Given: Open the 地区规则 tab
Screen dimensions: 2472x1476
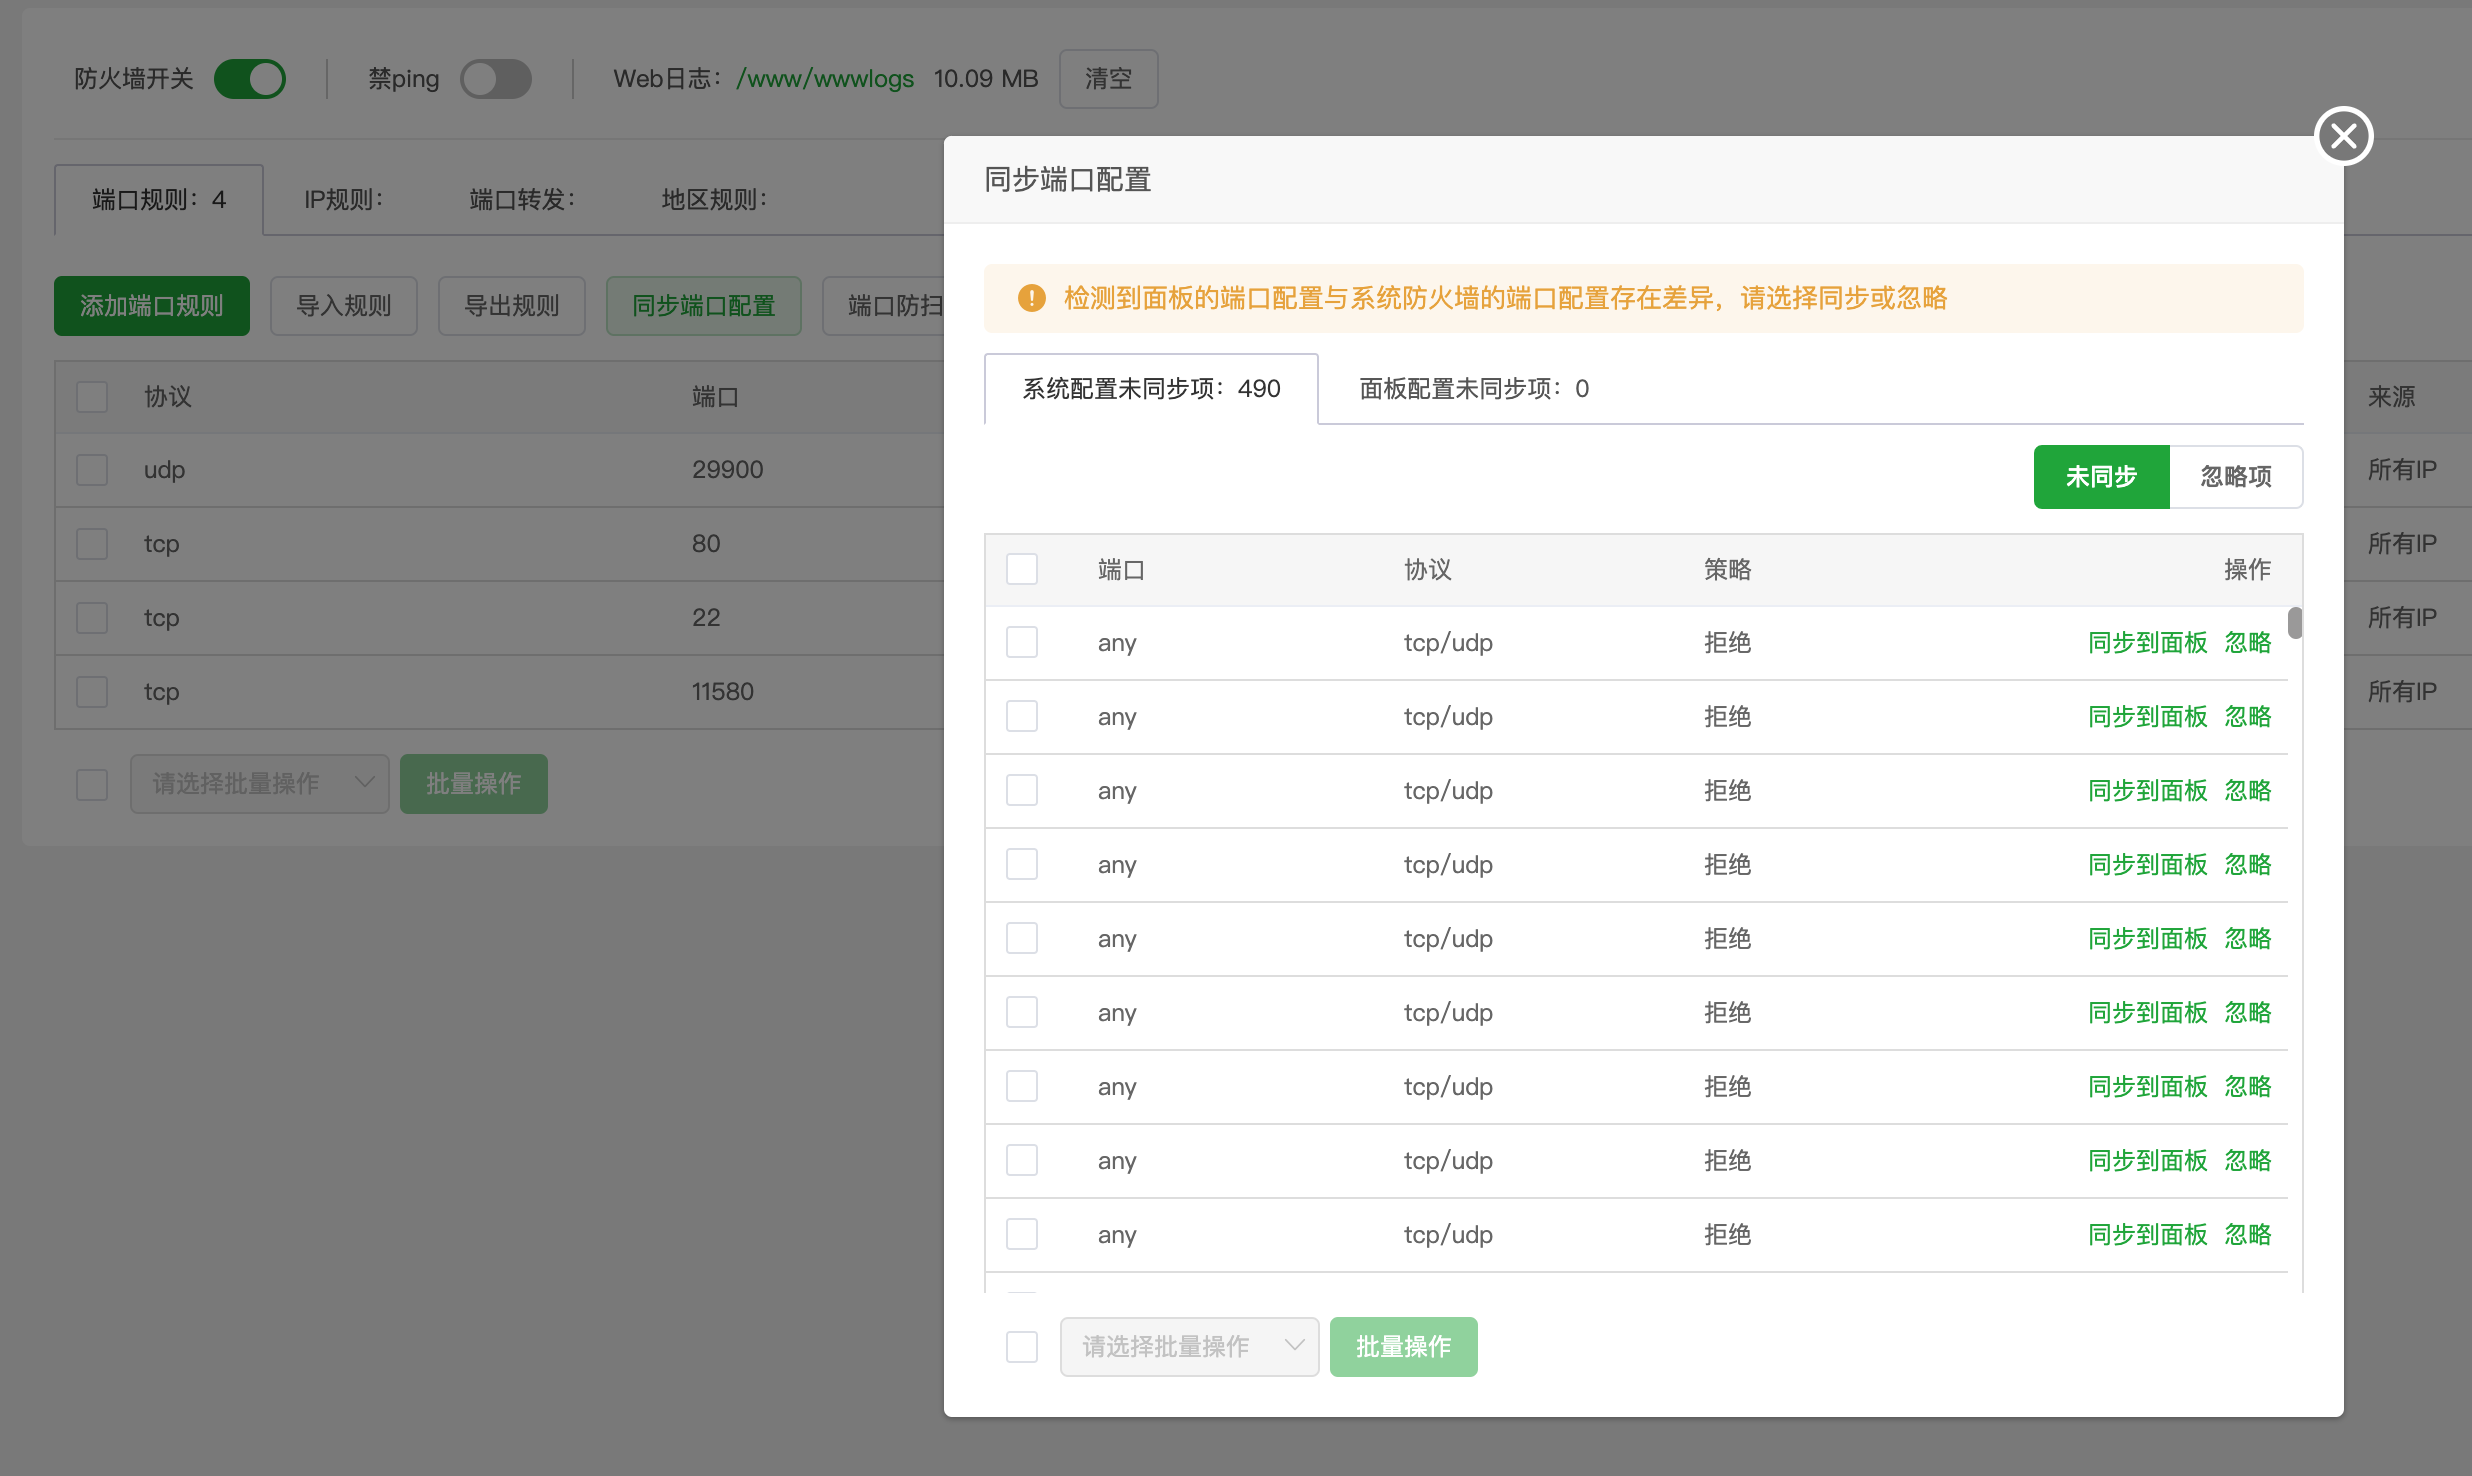Looking at the screenshot, I should click(714, 199).
